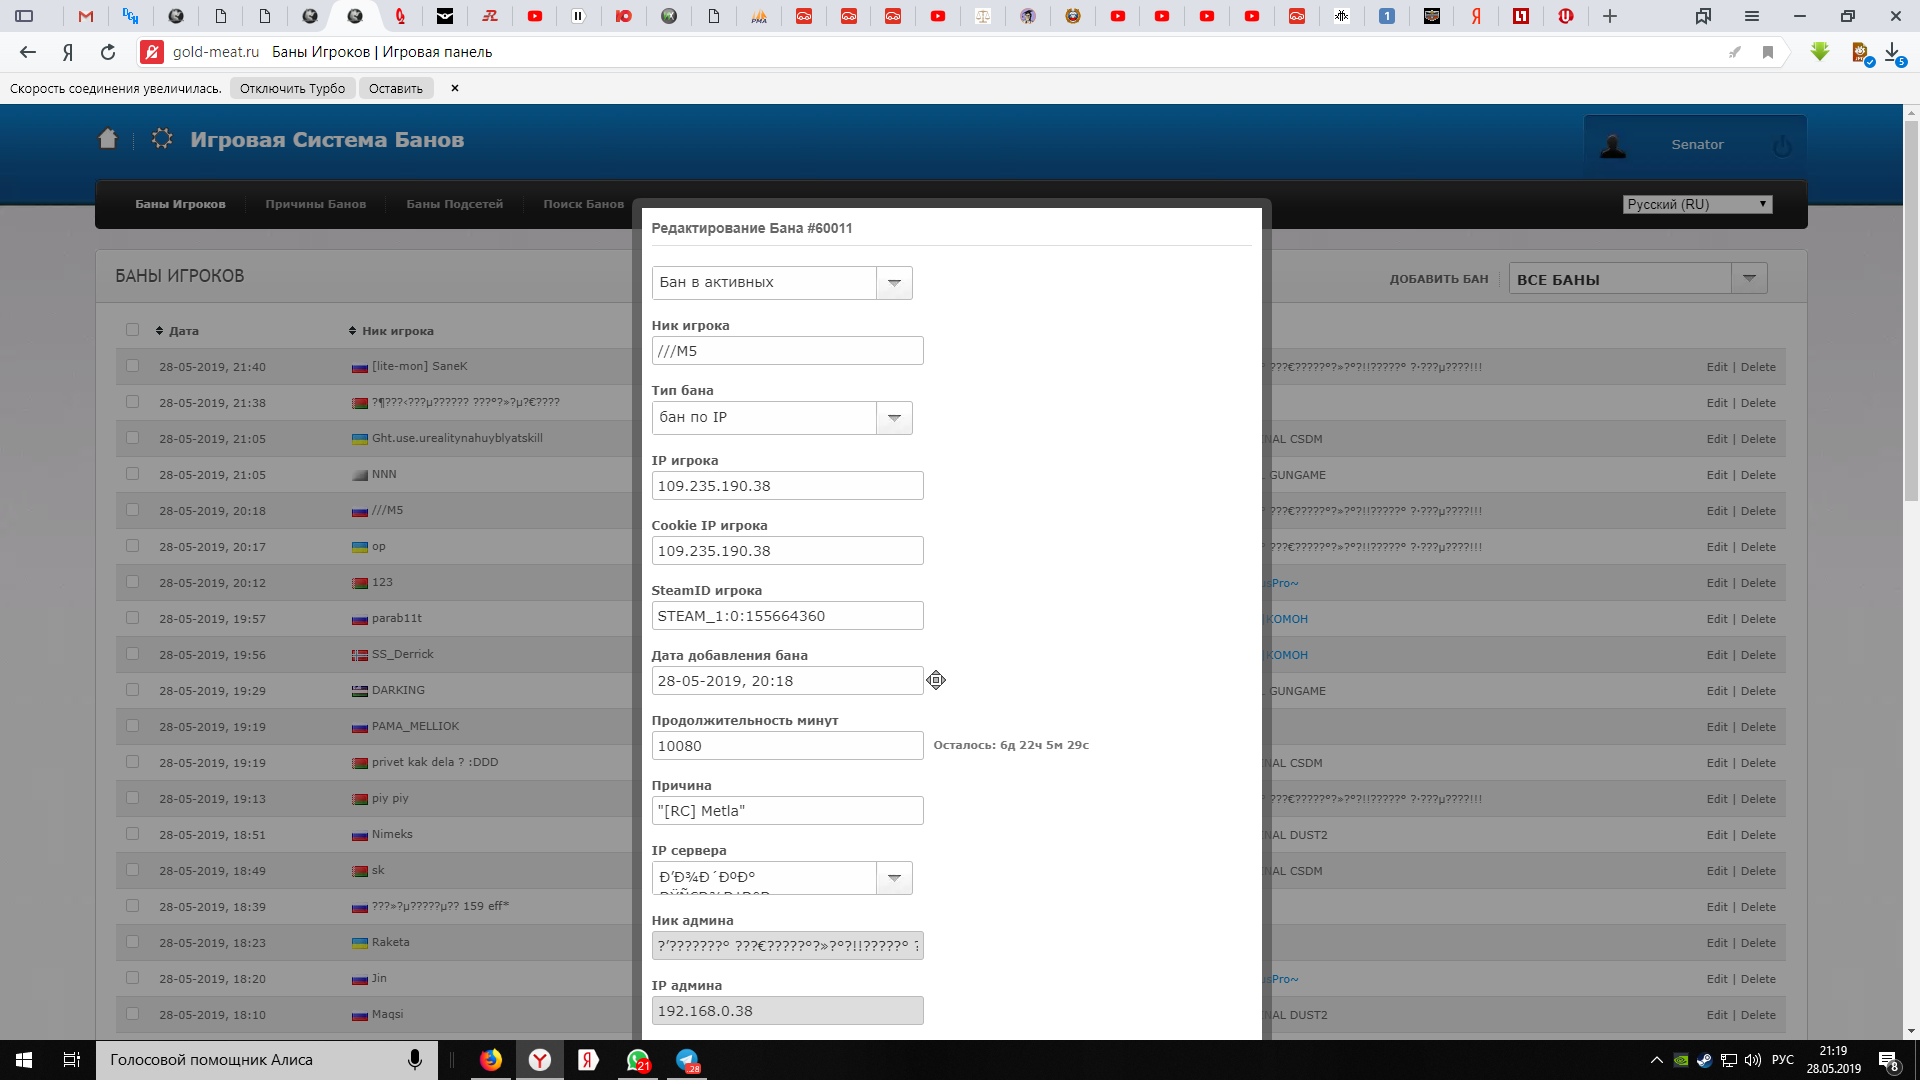Bookmark this page with the bookmark icon
This screenshot has width=1920, height=1084.
[1768, 52]
